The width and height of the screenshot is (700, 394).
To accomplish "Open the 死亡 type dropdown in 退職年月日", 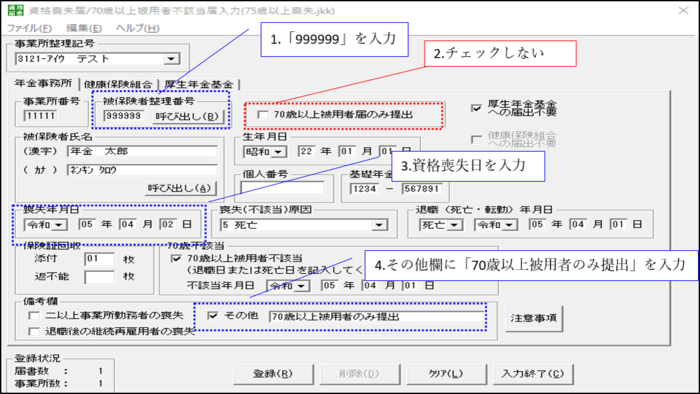I will pos(441,225).
